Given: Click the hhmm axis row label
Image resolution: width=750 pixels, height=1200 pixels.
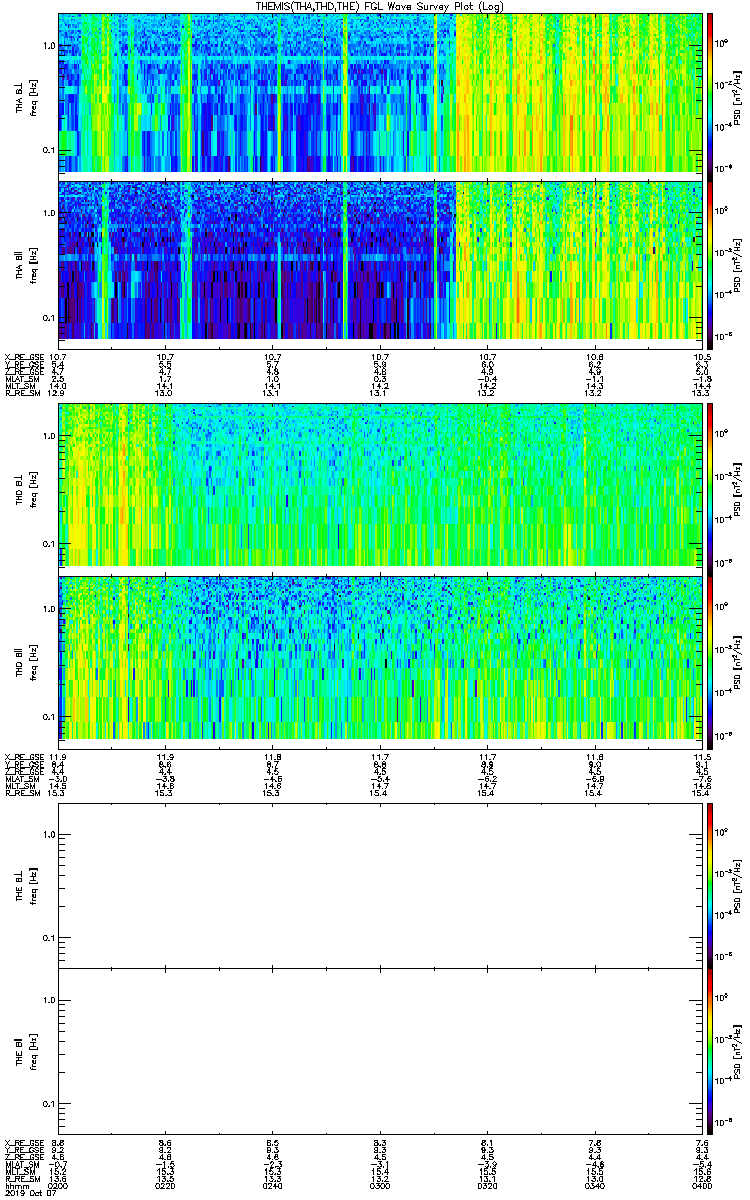Looking at the screenshot, I should pos(15,1185).
